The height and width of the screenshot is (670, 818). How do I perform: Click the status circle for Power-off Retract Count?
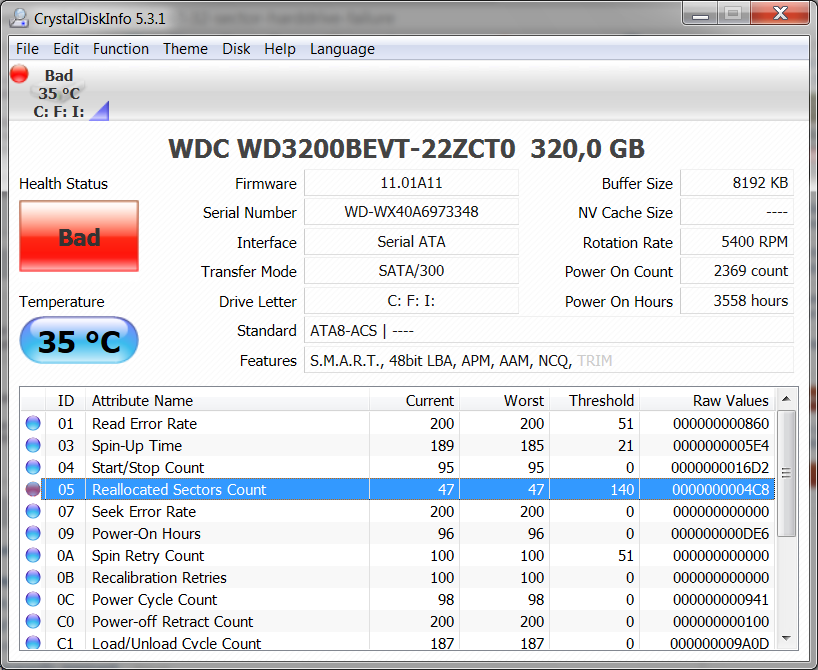coord(33,621)
